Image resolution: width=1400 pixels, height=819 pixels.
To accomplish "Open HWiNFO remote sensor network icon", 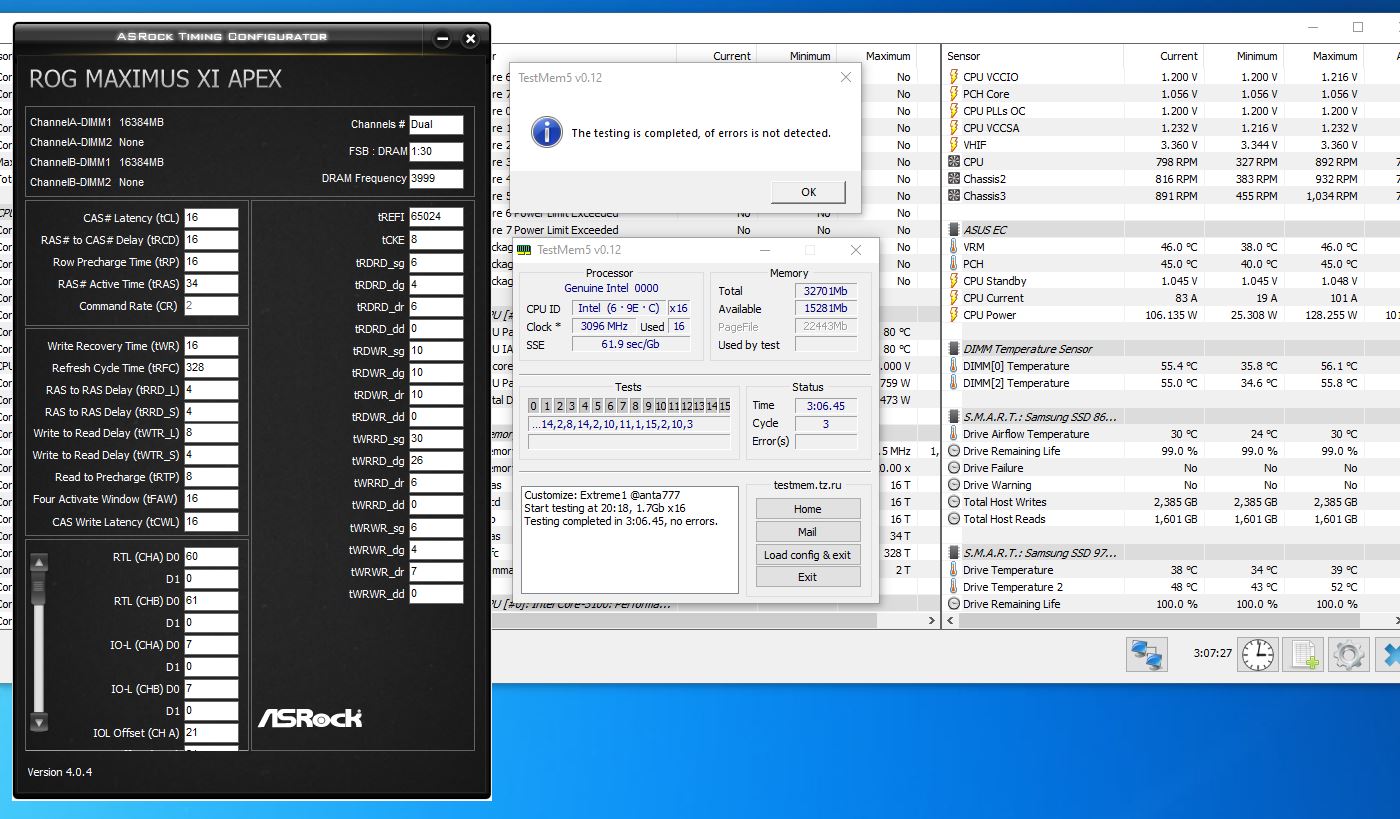I will tap(1146, 654).
